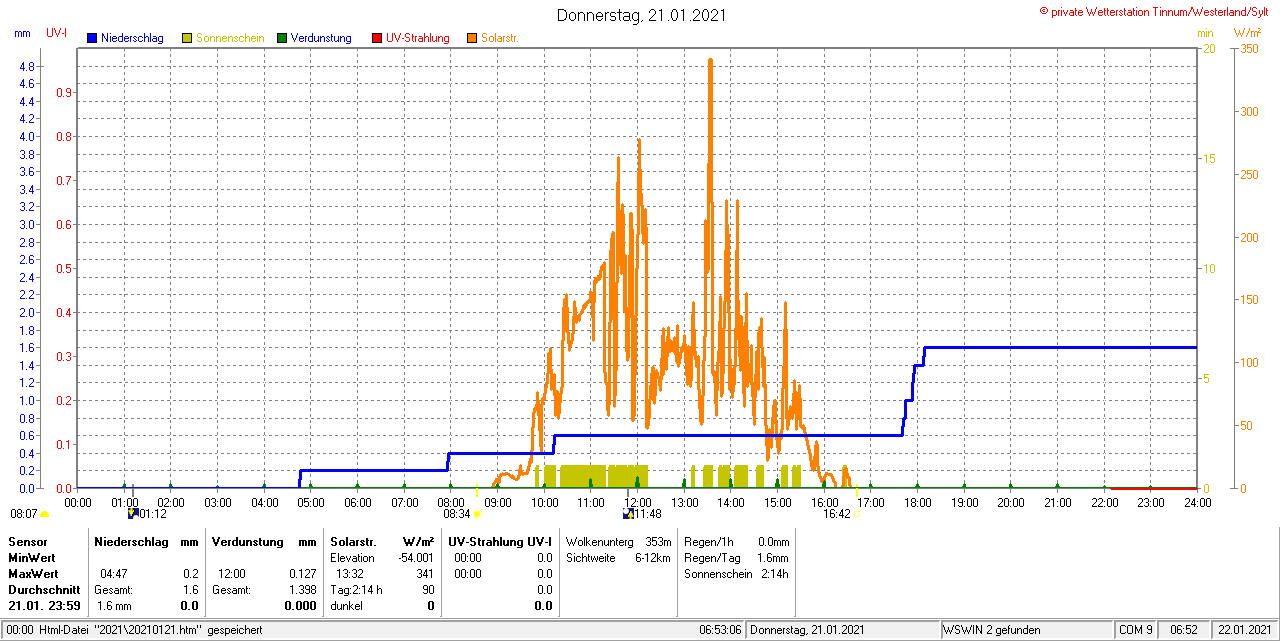
Task: Click the sunrise icon beside 08:34
Action: coord(476,514)
